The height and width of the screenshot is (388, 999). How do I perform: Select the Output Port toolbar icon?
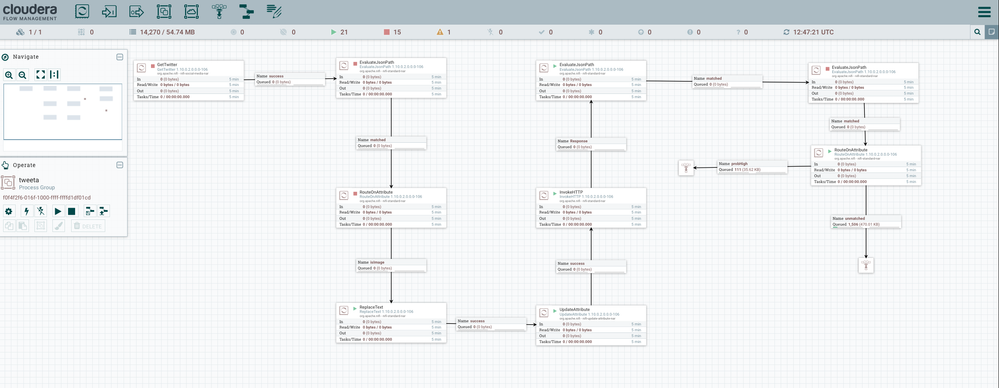(136, 11)
